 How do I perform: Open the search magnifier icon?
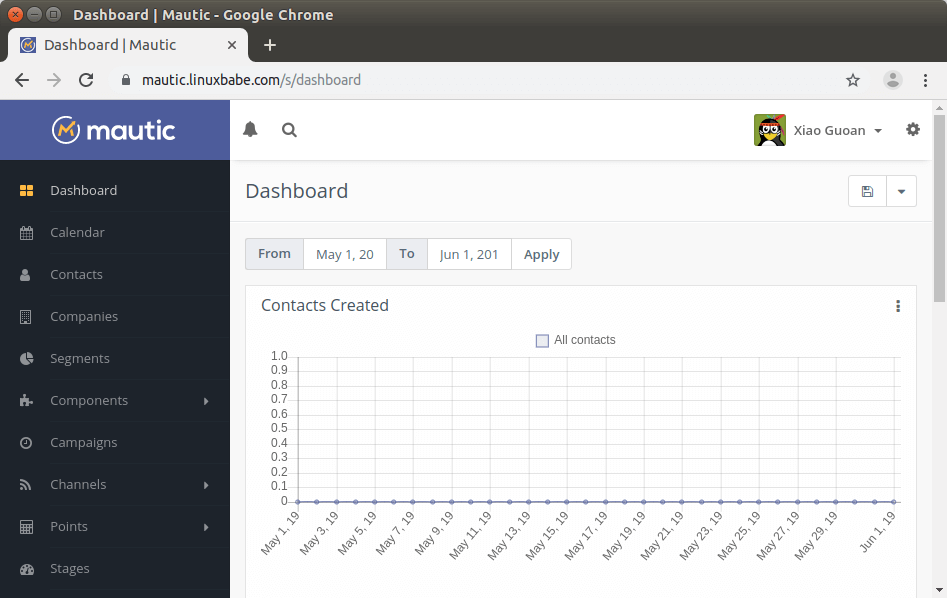coord(289,130)
